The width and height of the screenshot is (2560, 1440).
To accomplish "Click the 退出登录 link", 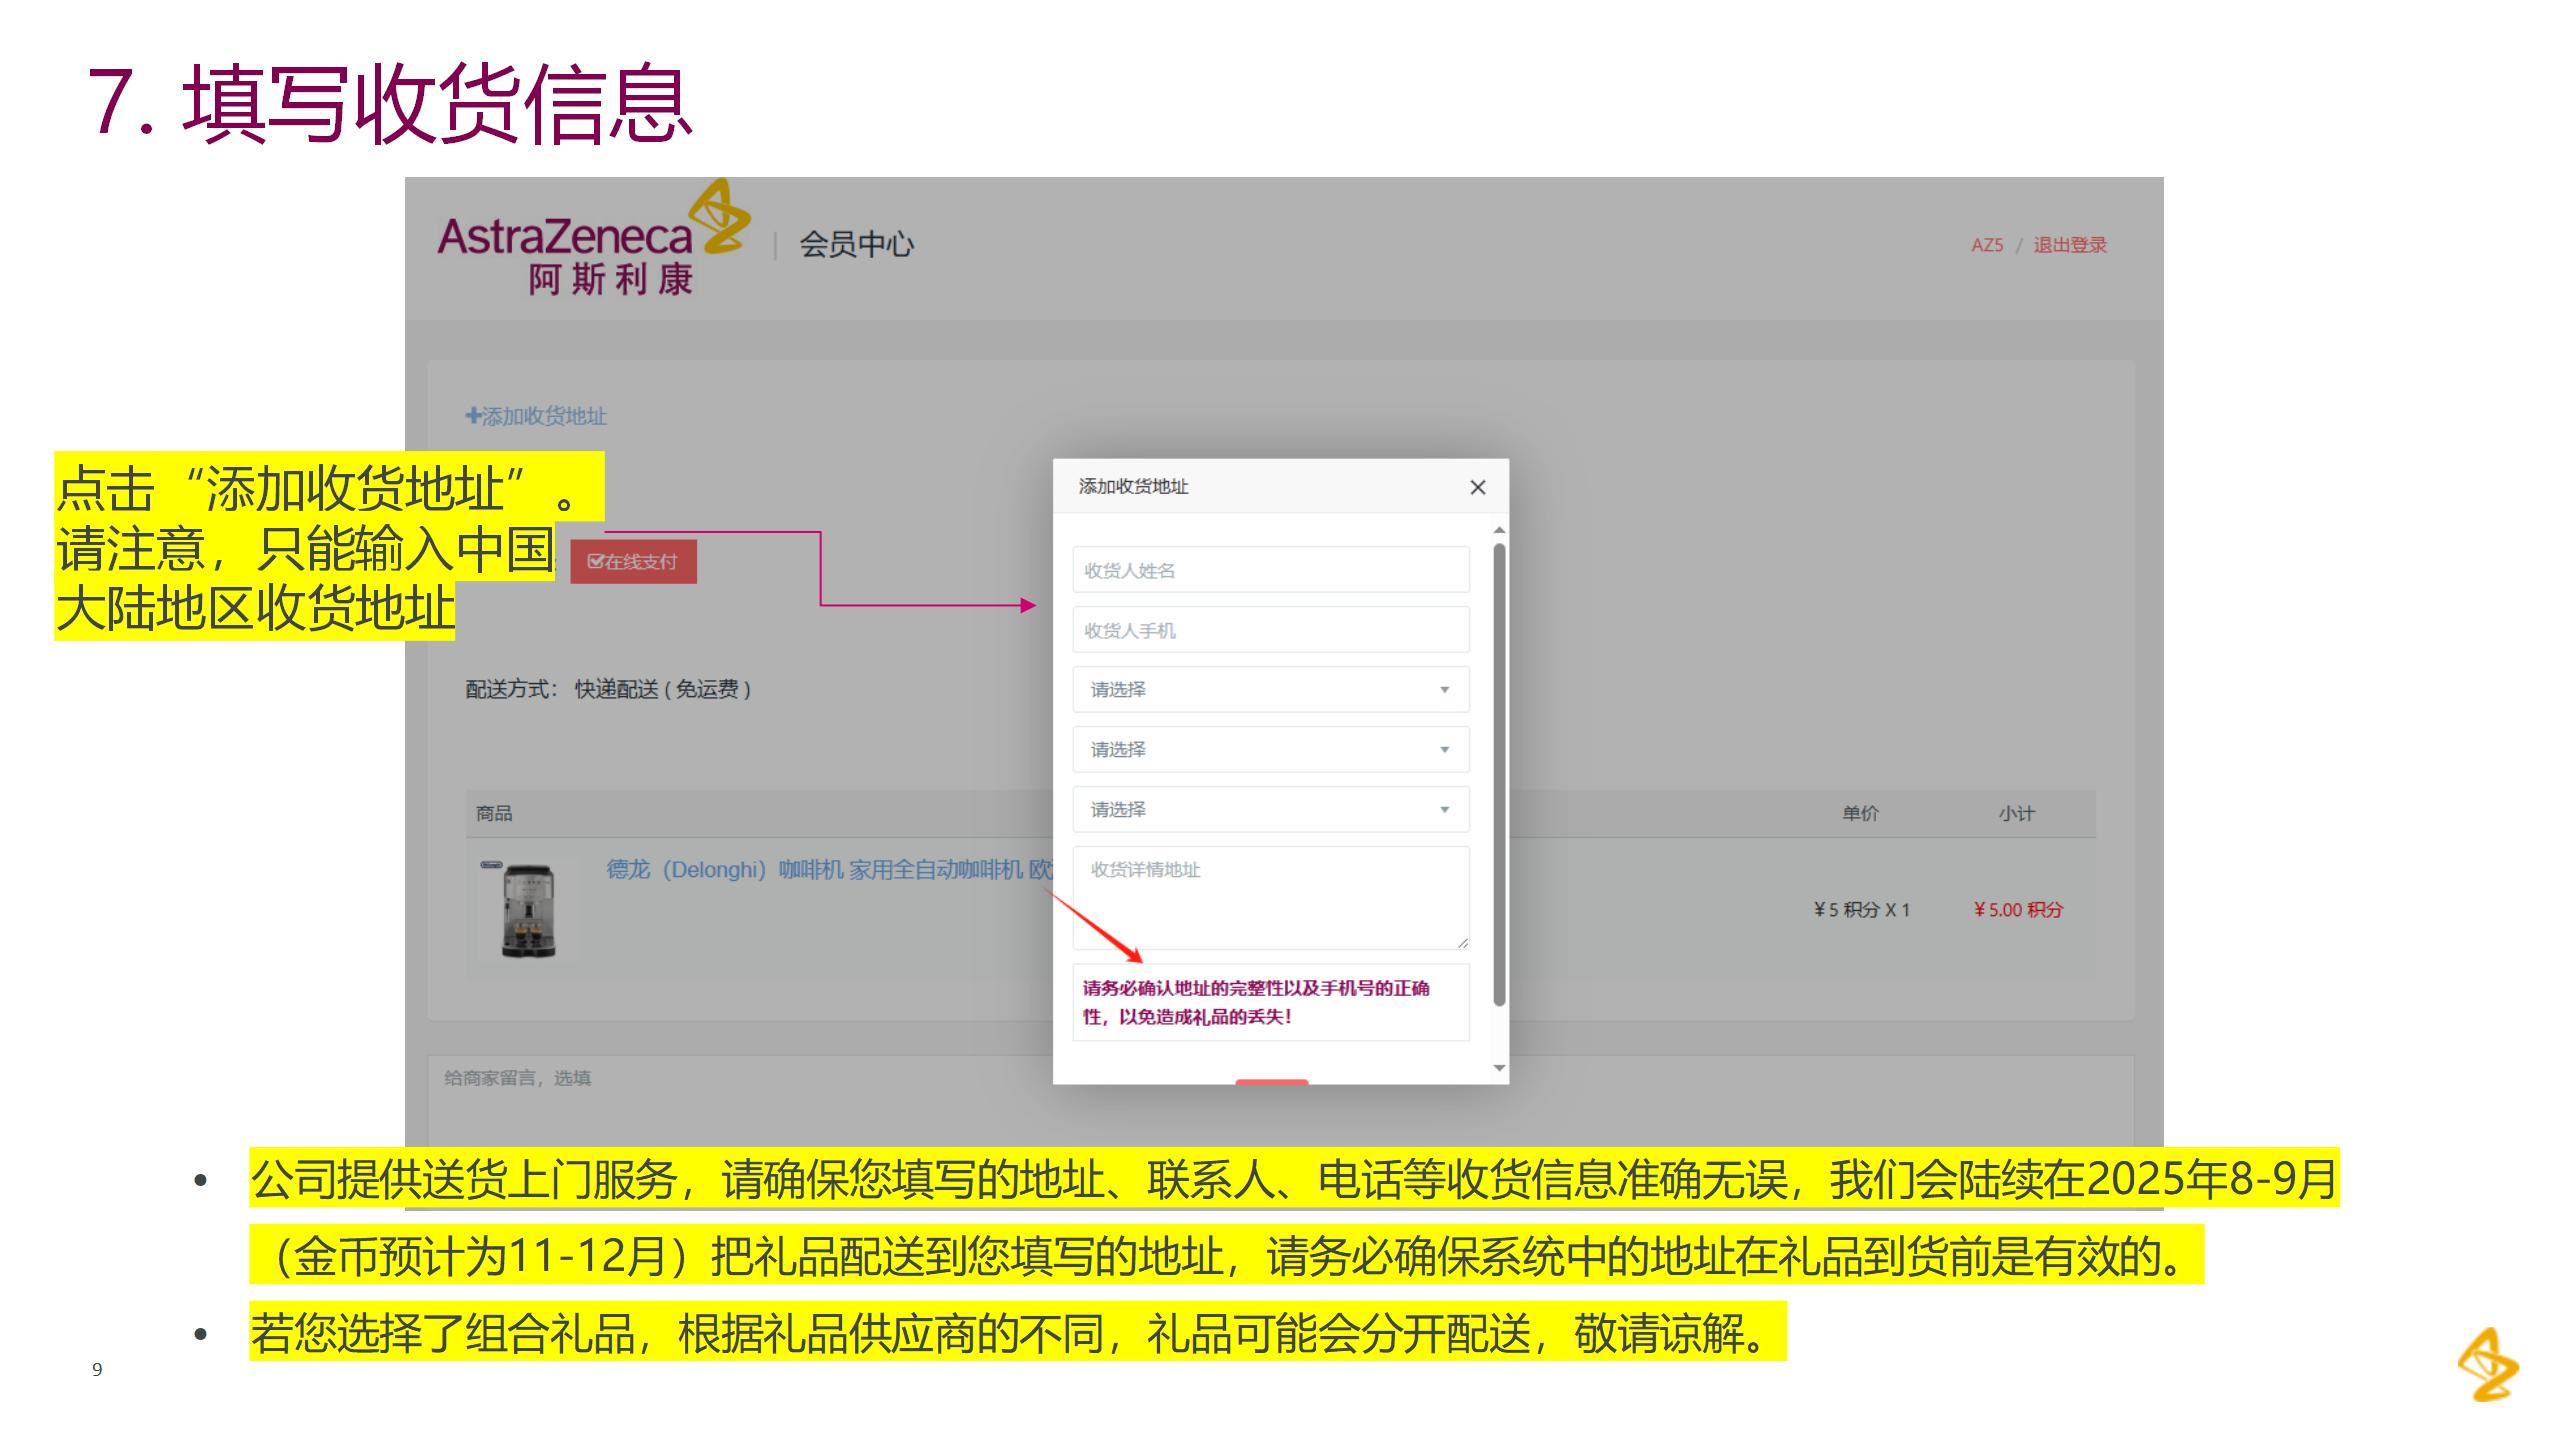I will tap(2069, 245).
